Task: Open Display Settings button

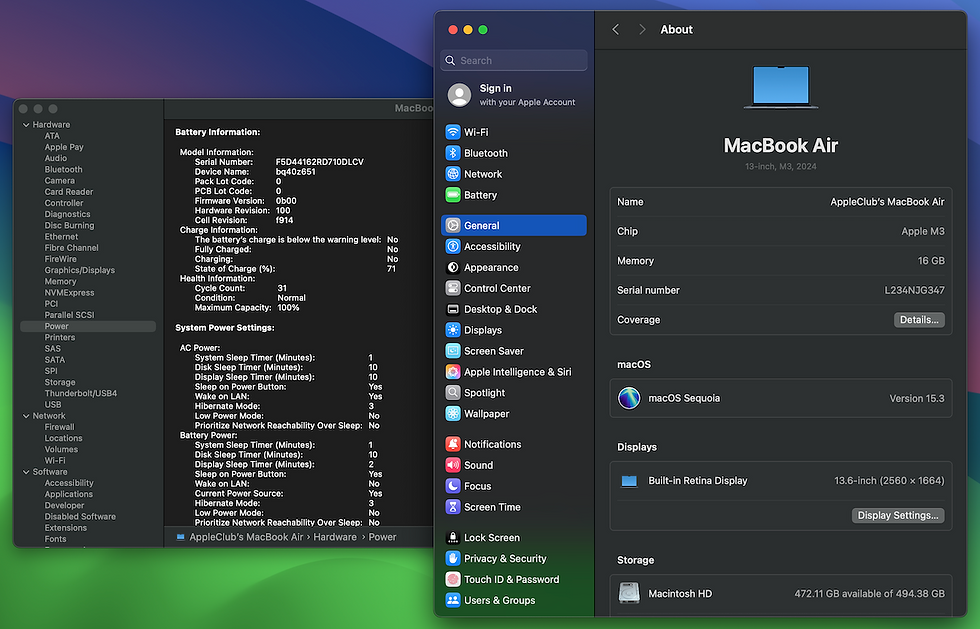Action: coord(898,515)
